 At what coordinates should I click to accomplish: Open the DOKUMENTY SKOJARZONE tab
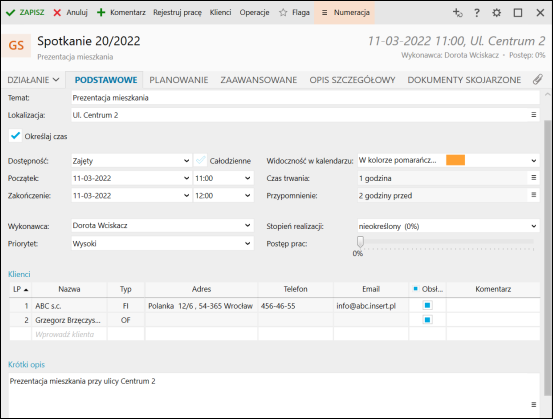coord(464,80)
